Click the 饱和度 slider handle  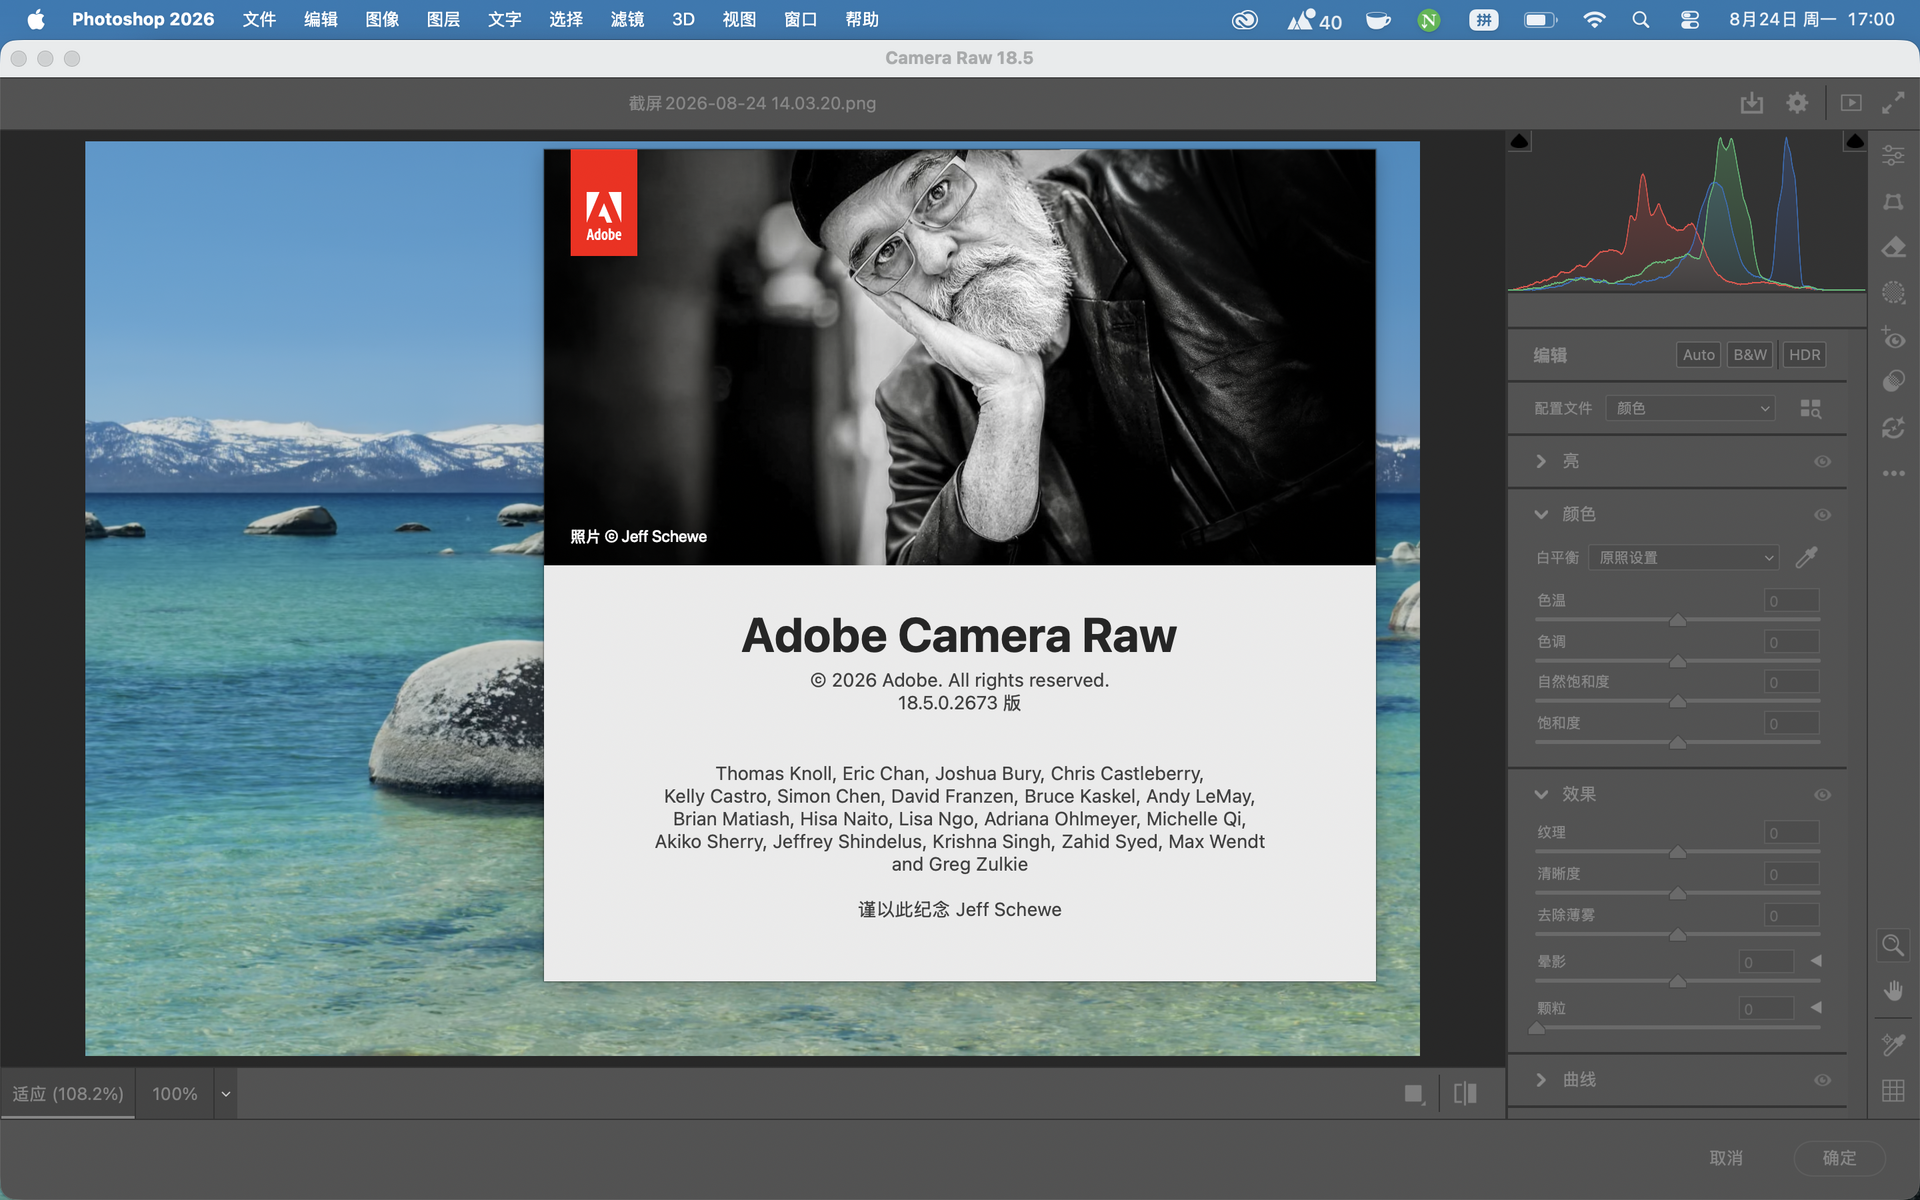[1678, 743]
